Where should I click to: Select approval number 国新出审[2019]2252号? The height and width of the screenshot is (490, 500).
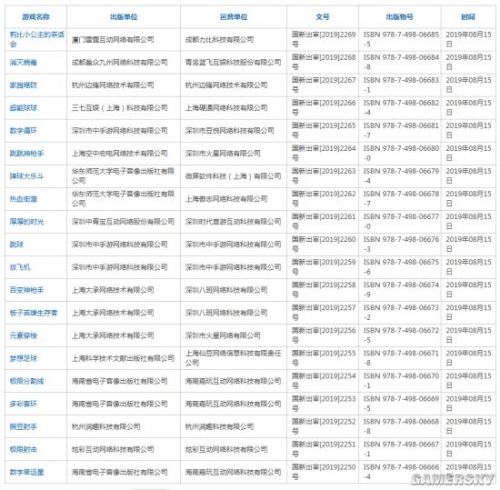[324, 426]
